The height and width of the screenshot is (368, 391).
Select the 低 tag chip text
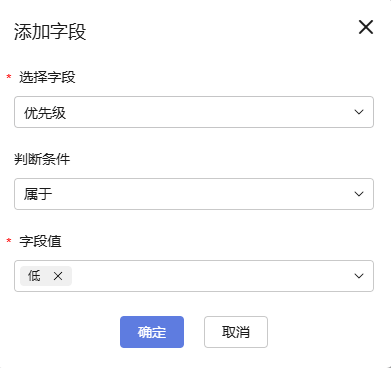click(x=34, y=276)
